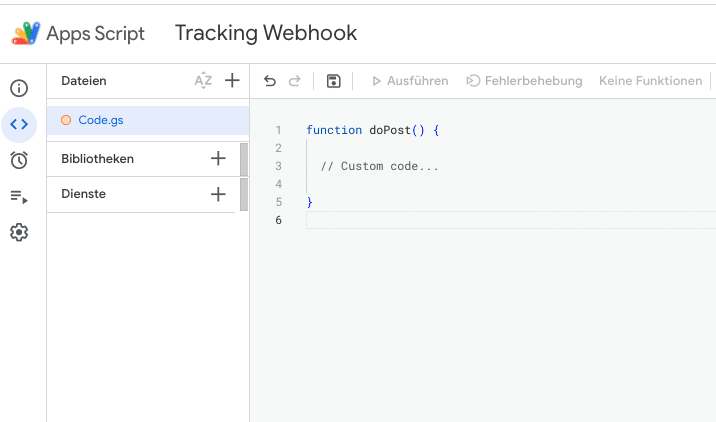Click the // Custom code... comment
Image resolution: width=716 pixels, height=422 pixels.
379,166
